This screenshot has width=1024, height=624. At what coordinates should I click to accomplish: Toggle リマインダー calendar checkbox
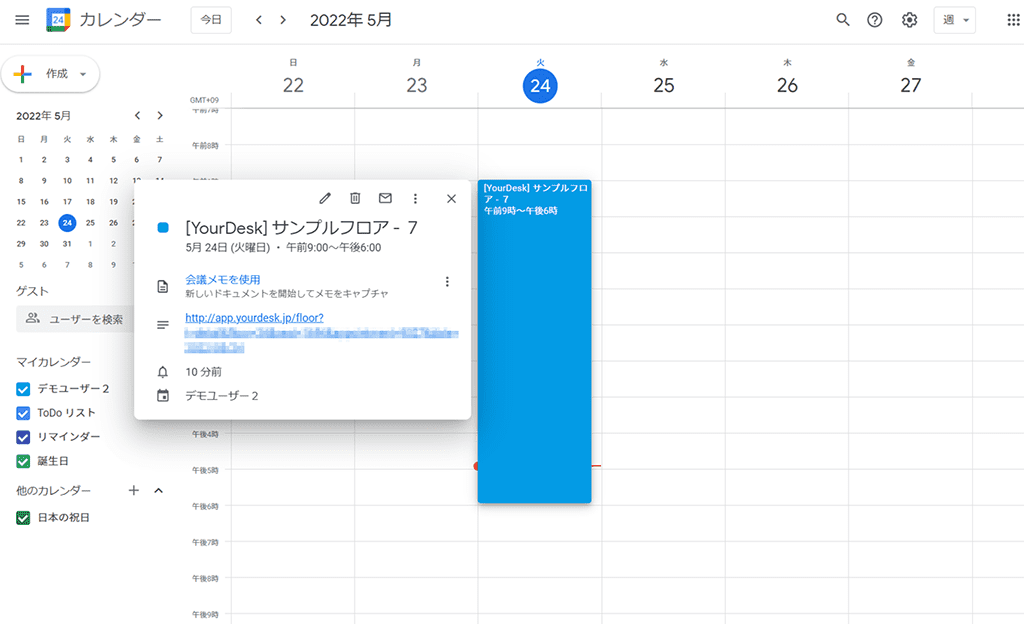[x=23, y=437]
